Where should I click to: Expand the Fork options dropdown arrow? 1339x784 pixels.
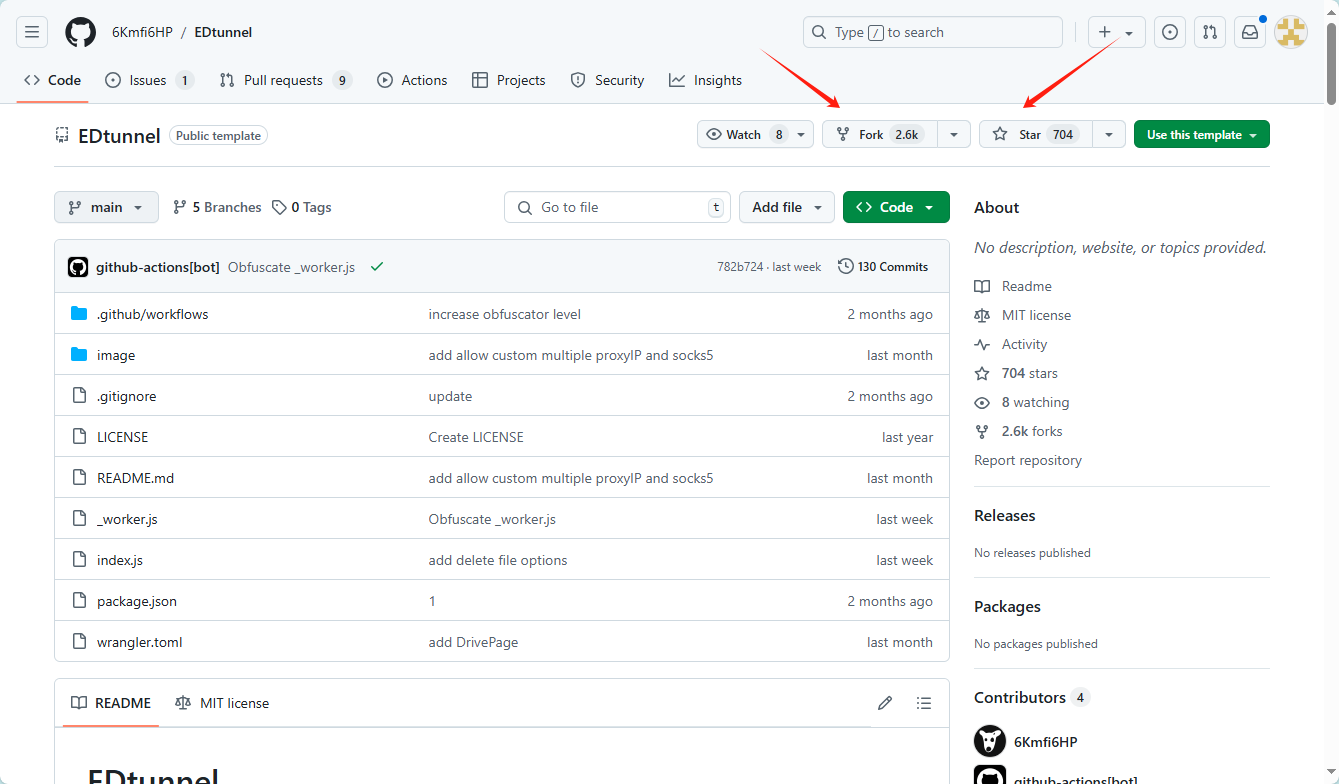954,134
